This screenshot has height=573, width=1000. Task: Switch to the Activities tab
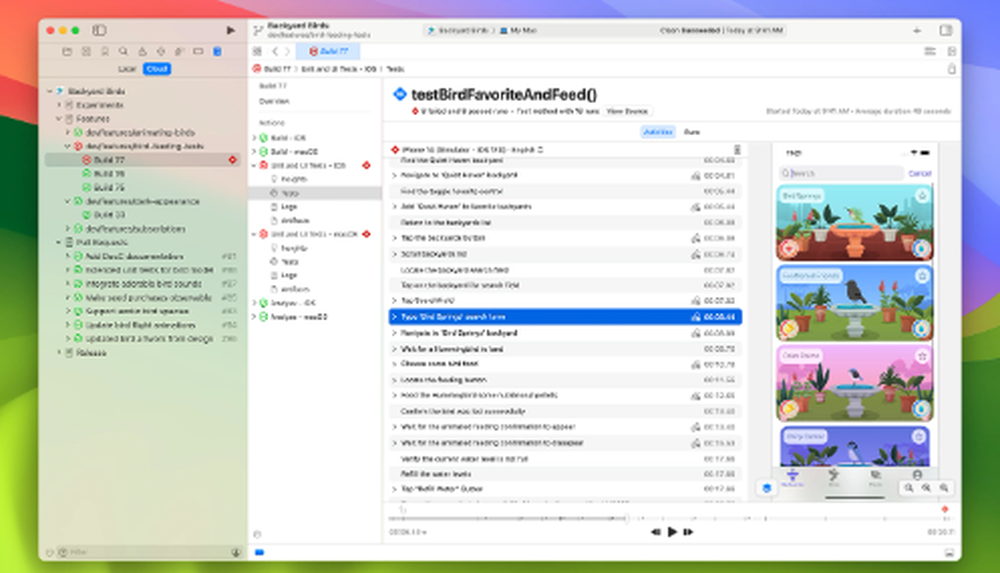[658, 132]
